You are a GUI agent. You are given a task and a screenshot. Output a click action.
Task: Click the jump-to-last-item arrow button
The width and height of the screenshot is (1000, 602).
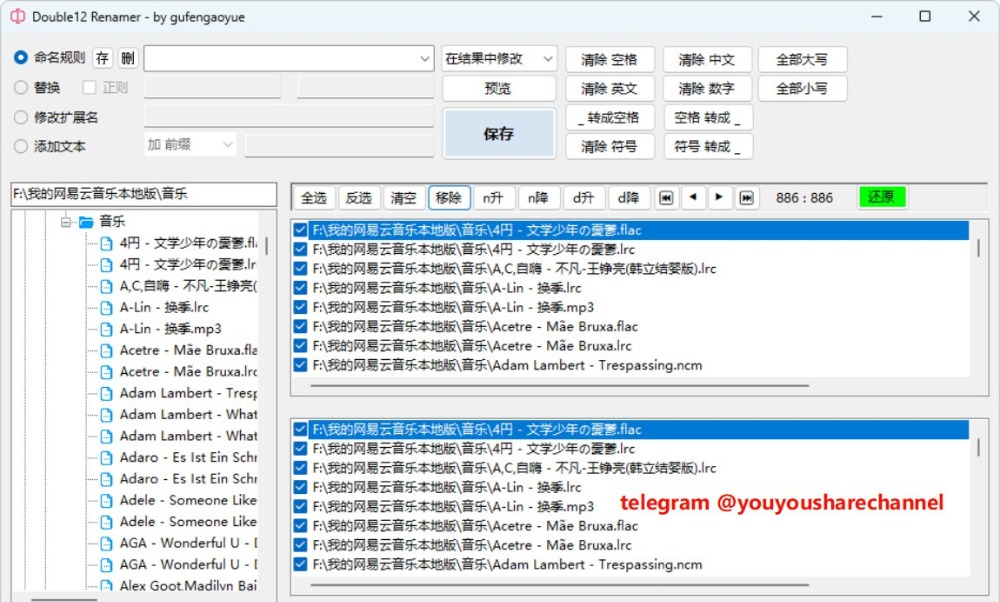(746, 198)
